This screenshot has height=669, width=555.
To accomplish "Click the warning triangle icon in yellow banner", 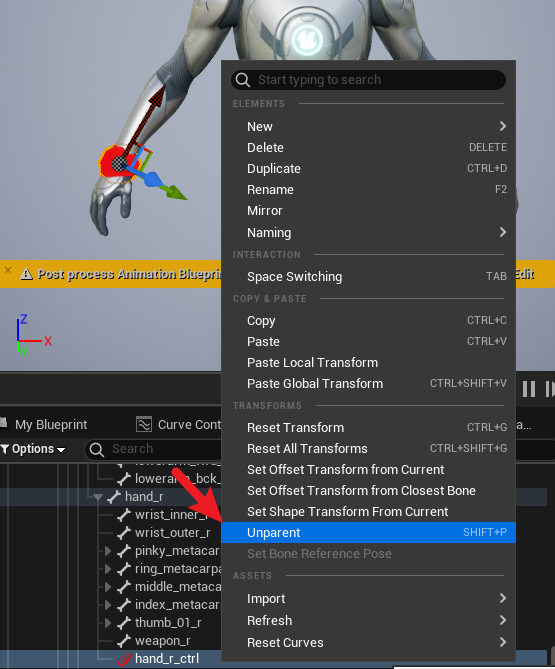I will tap(26, 274).
